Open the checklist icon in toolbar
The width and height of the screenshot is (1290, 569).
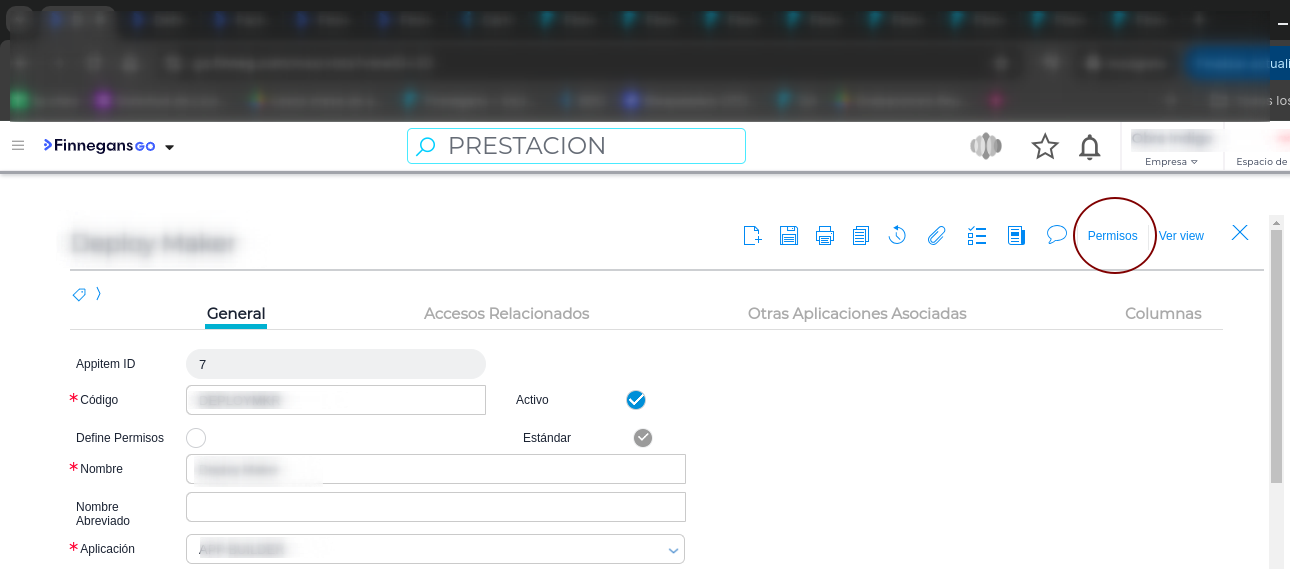coord(977,235)
